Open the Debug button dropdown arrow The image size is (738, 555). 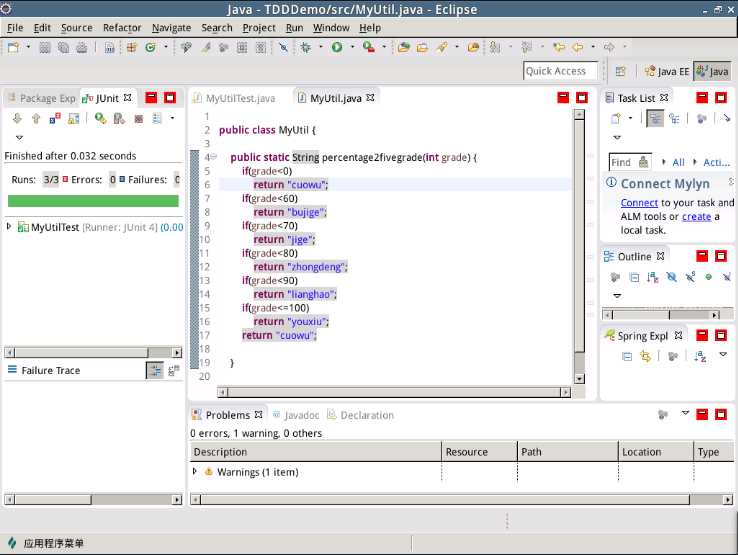click(x=321, y=47)
